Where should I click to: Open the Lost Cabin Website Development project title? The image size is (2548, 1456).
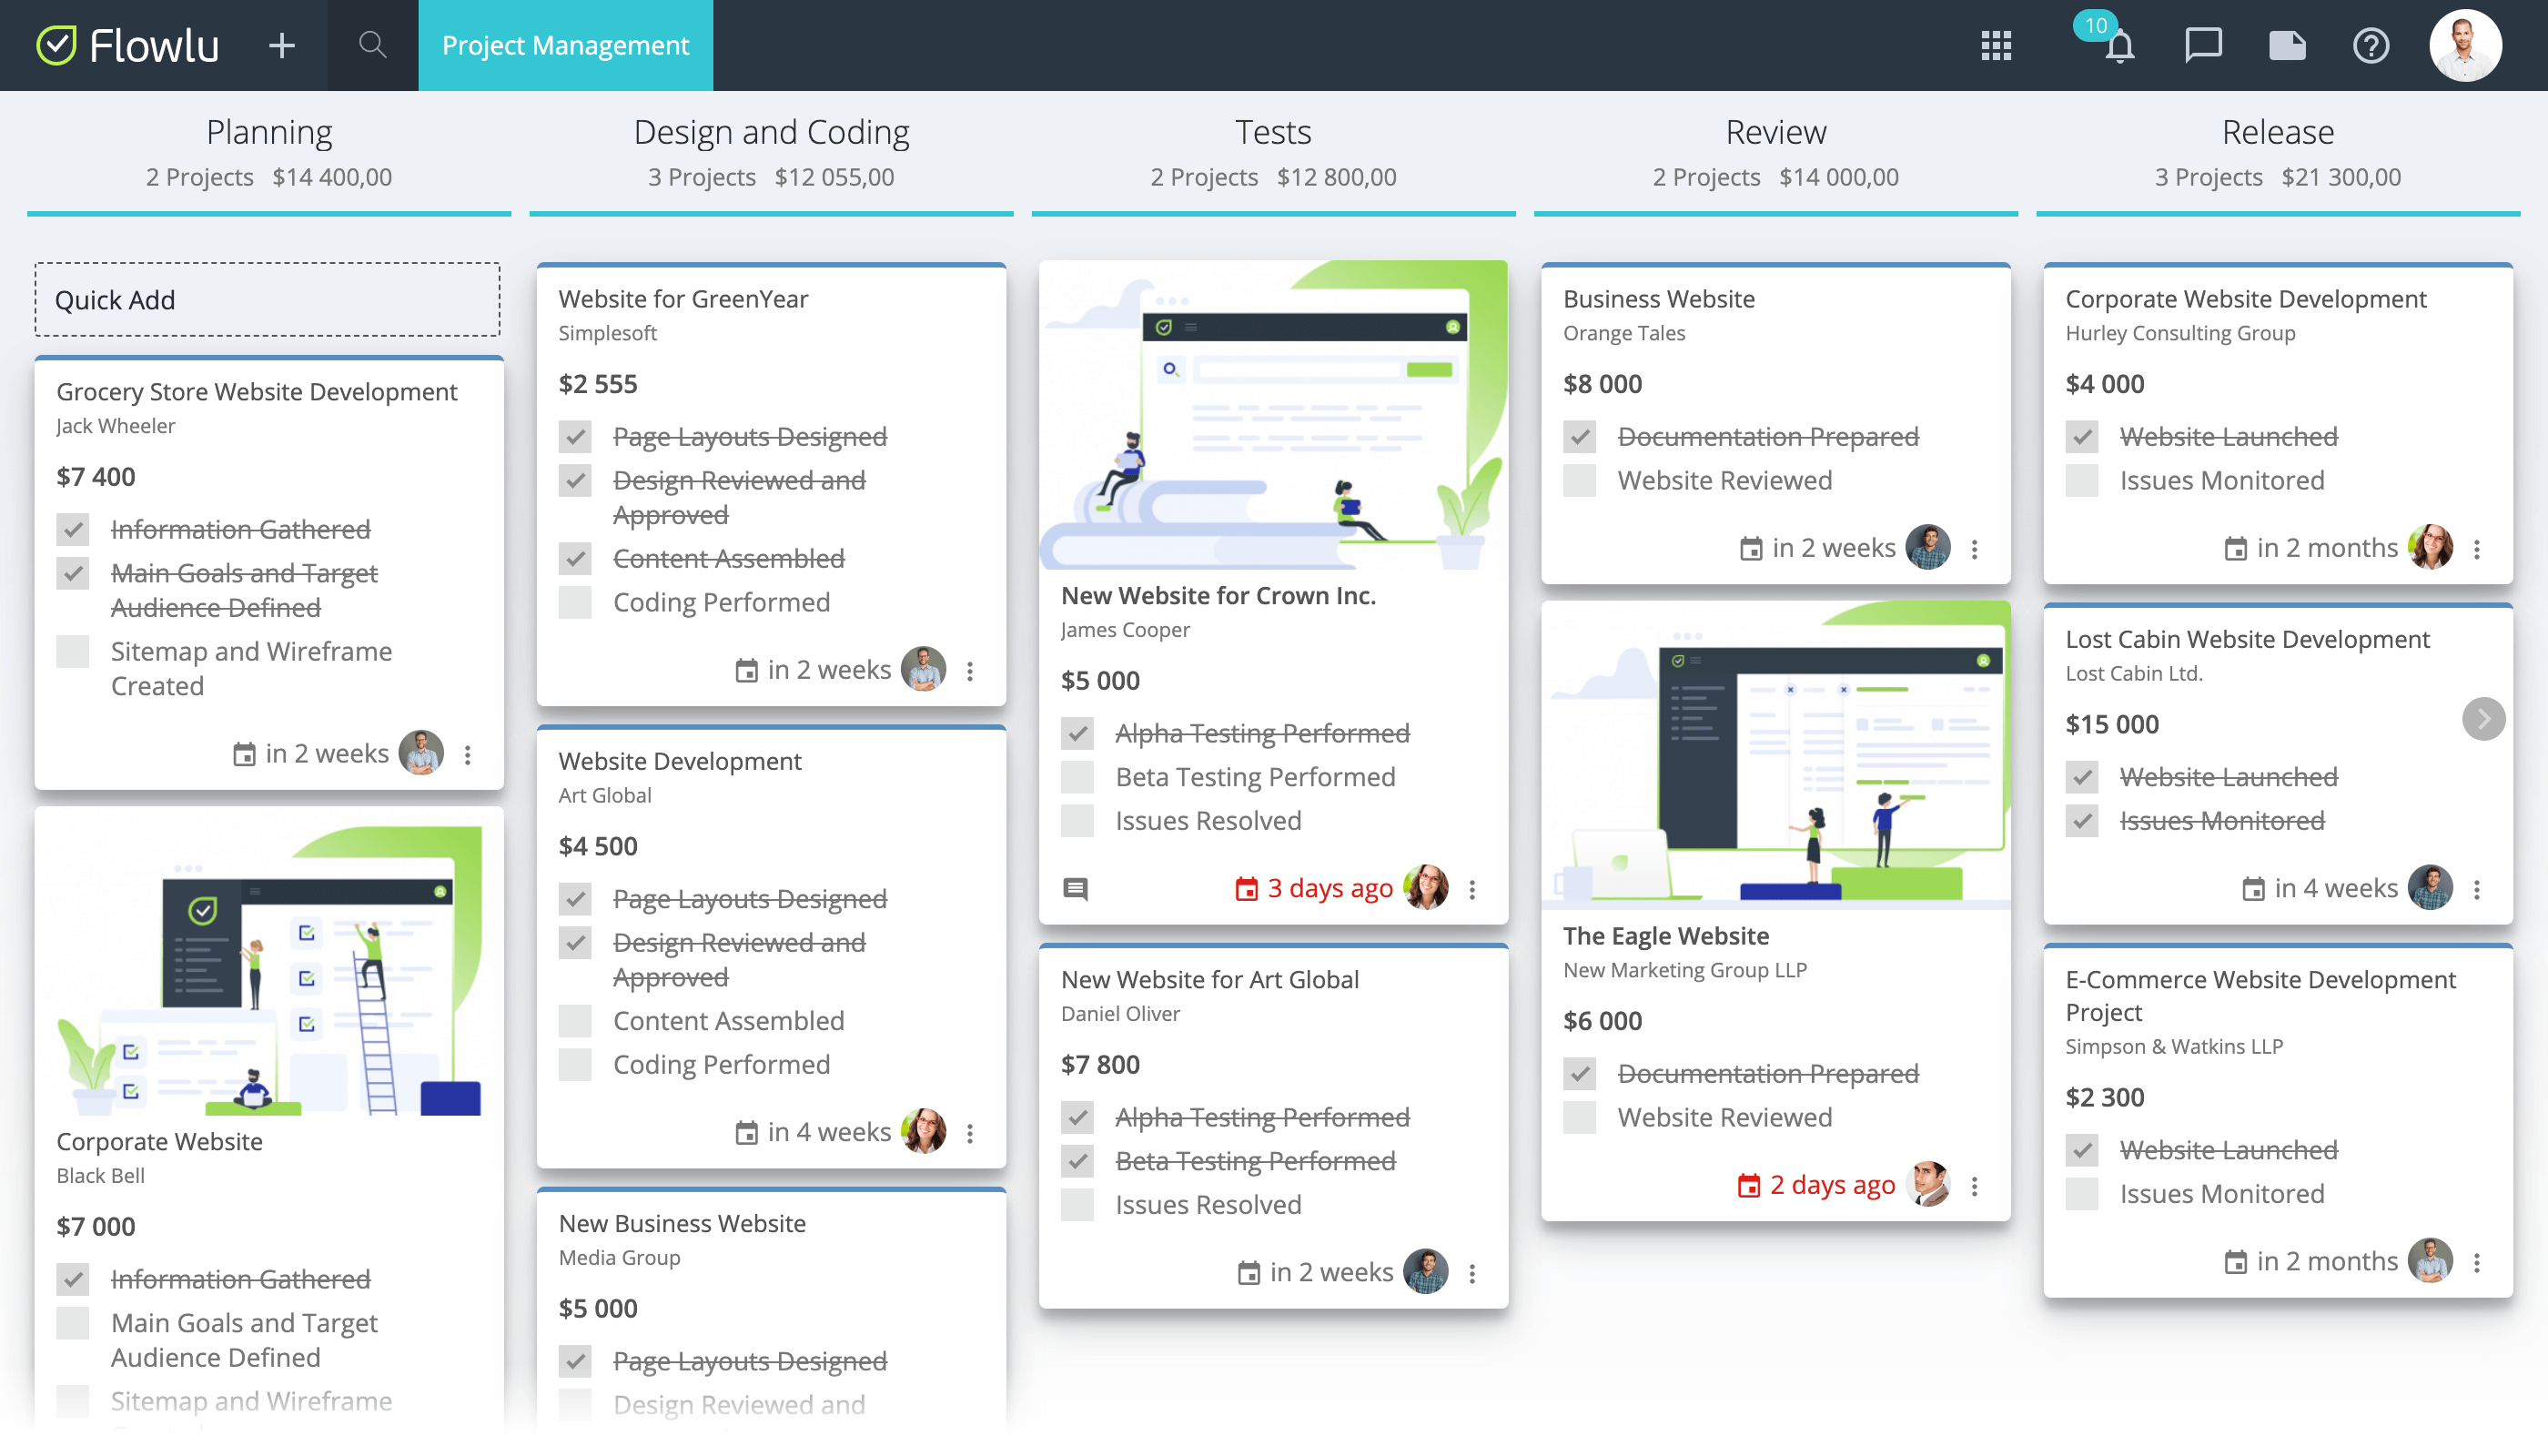[x=2247, y=639]
